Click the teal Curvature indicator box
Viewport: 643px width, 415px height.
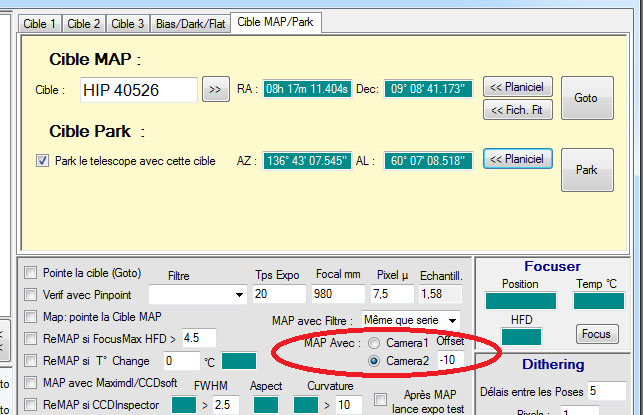pos(306,405)
